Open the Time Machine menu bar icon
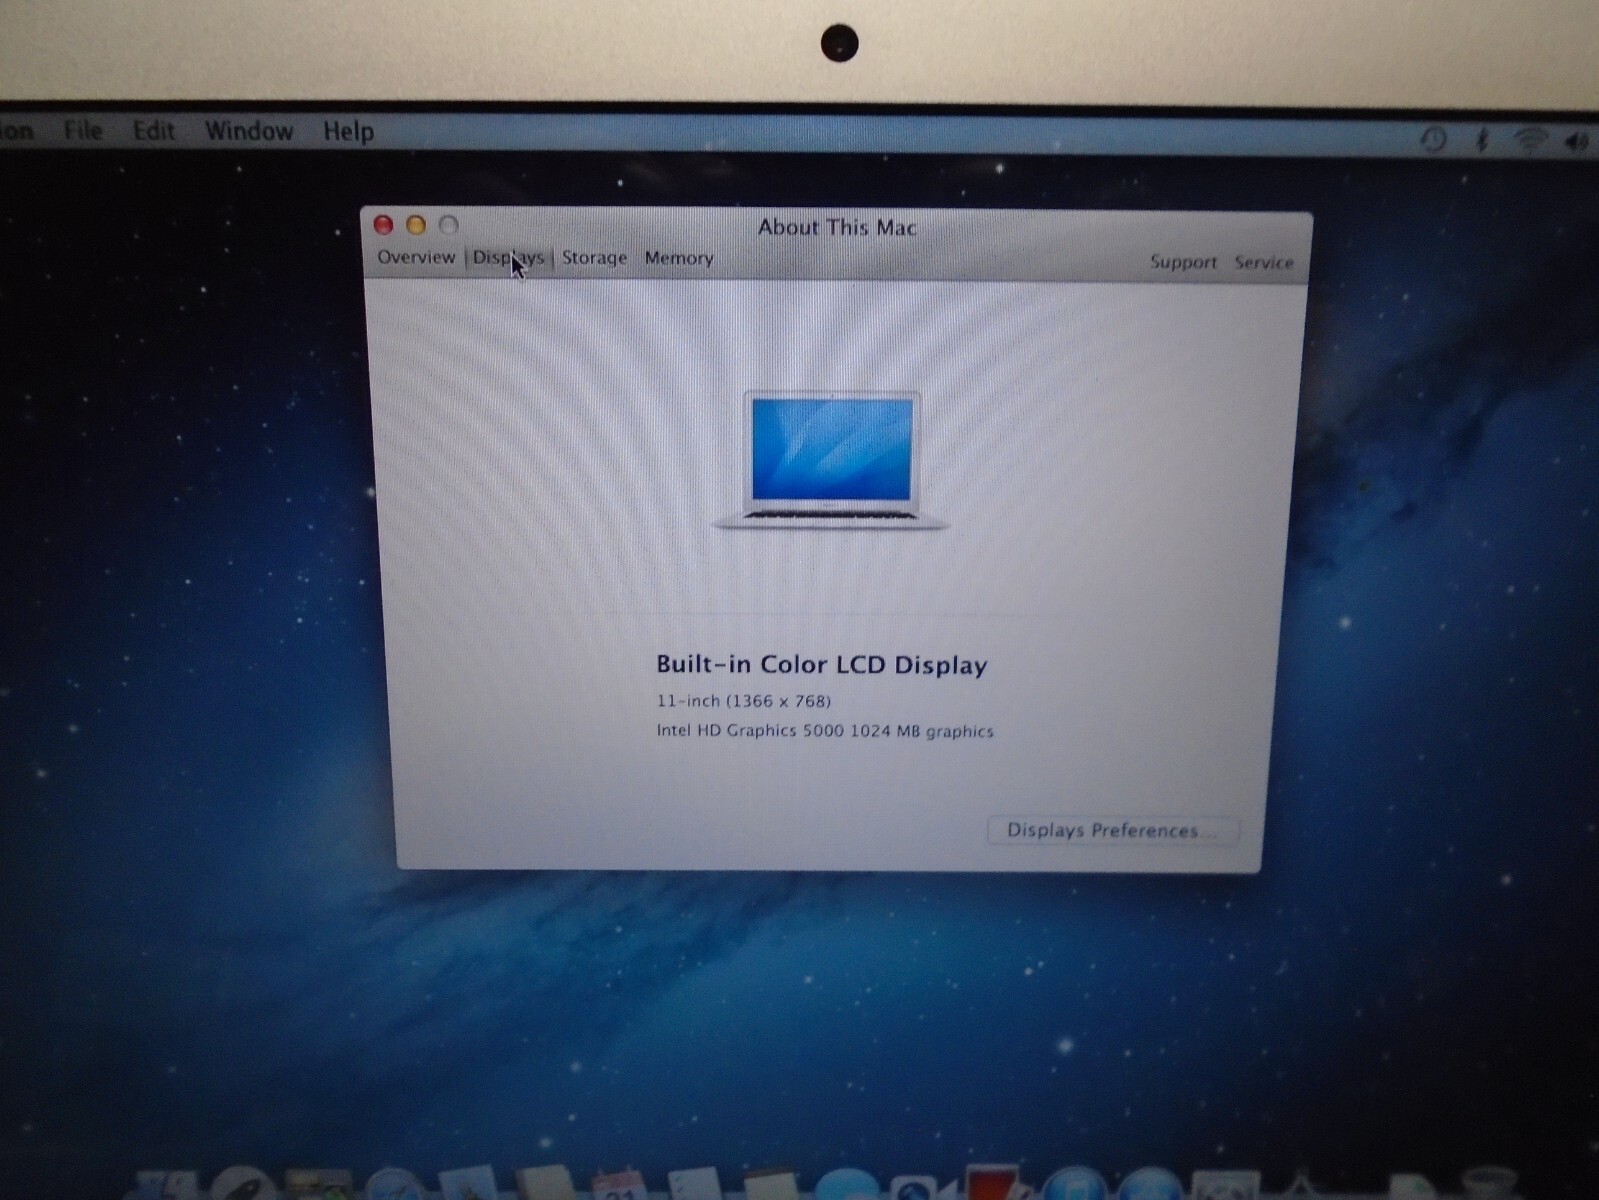 pos(1433,138)
